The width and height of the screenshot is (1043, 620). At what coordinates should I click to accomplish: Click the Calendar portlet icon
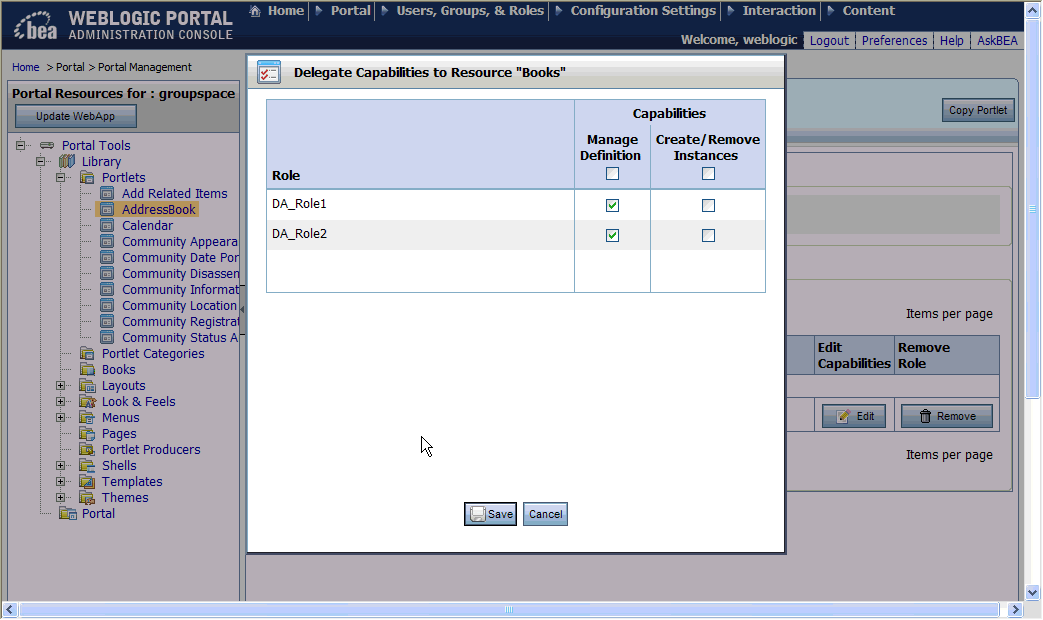point(106,225)
